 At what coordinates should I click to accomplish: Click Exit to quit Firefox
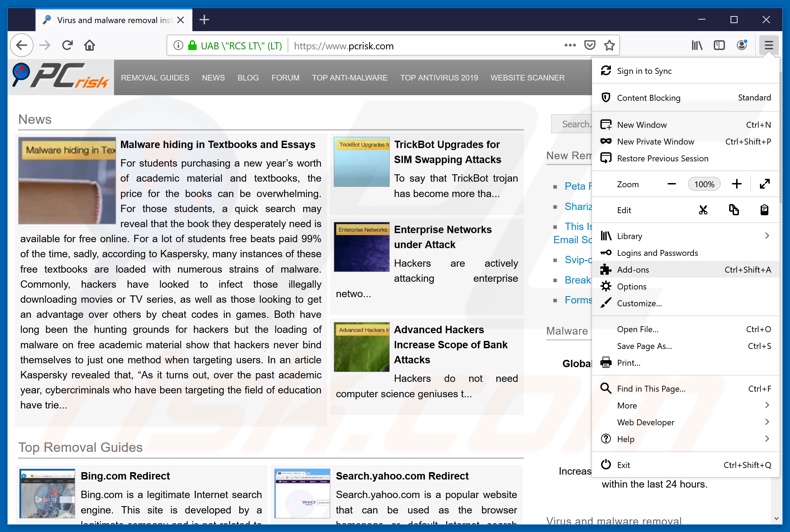(686, 465)
